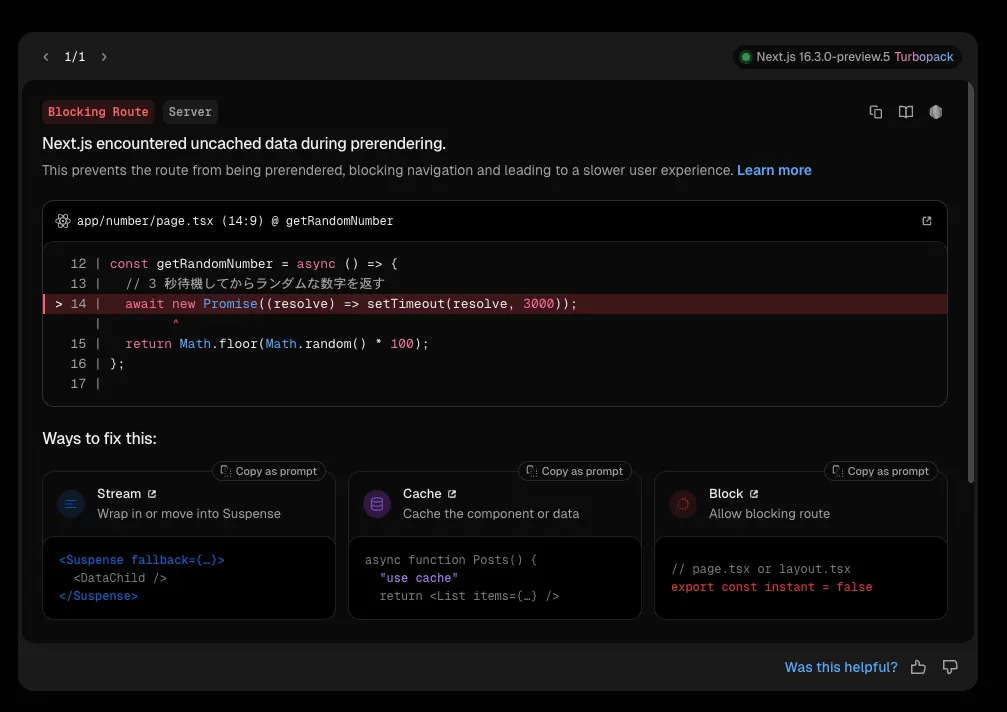Click the error title about uncached data
This screenshot has width=1007, height=712.
pos(244,143)
